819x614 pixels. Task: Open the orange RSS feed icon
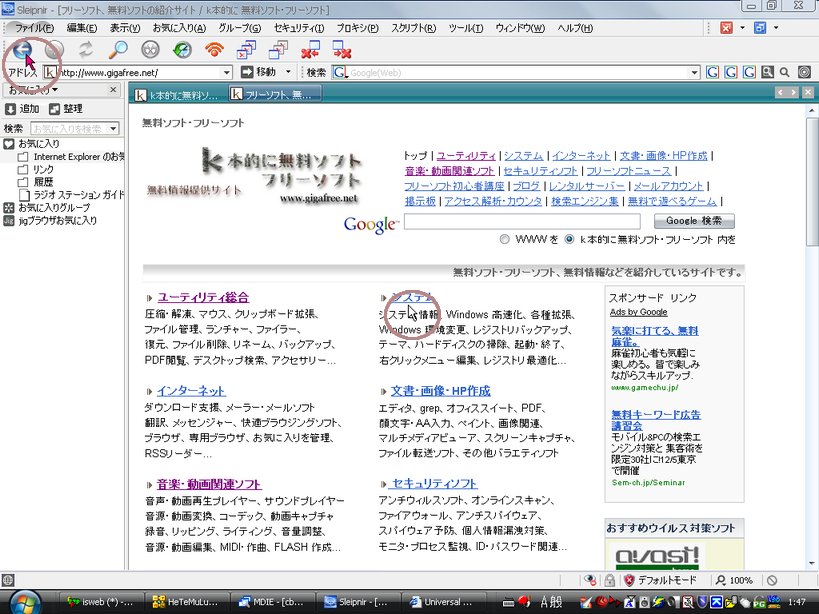214,50
